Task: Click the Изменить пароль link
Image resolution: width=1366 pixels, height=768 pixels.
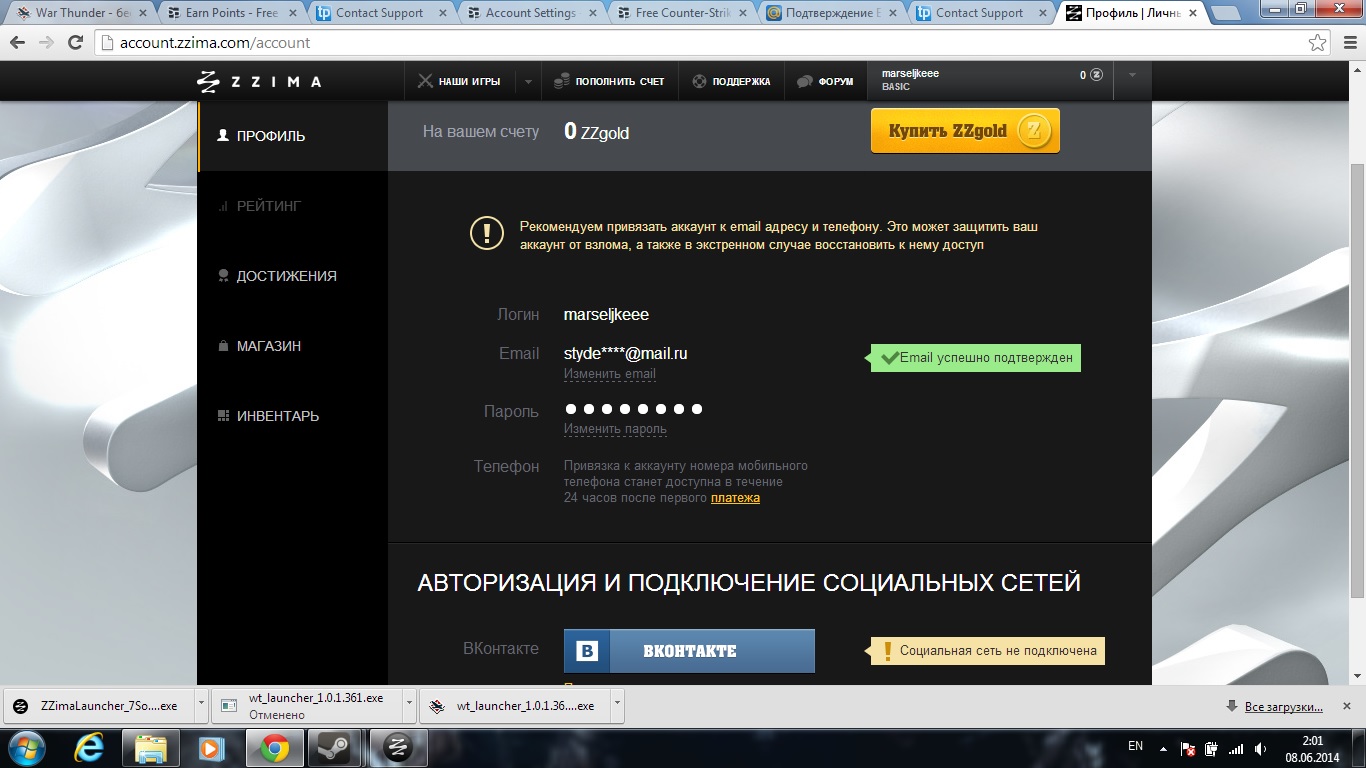Action: [x=615, y=429]
